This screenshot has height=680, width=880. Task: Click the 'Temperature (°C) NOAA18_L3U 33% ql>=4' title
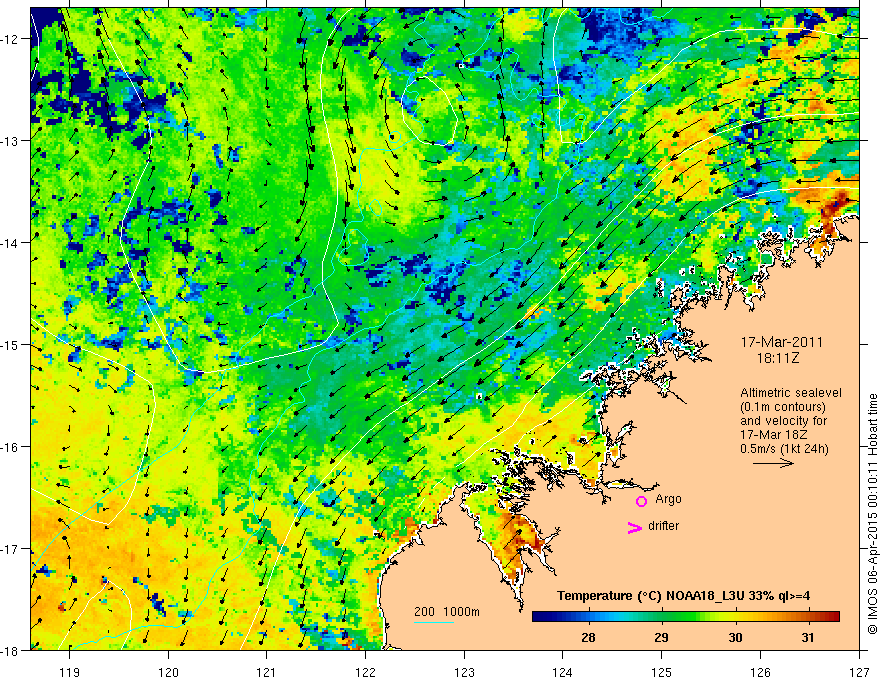[x=683, y=596]
